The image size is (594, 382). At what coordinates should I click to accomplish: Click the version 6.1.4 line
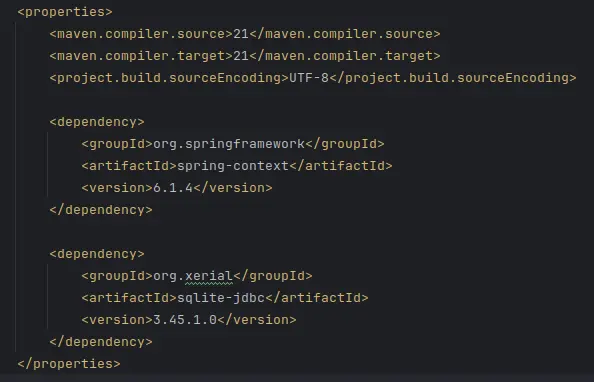pyautogui.click(x=177, y=188)
